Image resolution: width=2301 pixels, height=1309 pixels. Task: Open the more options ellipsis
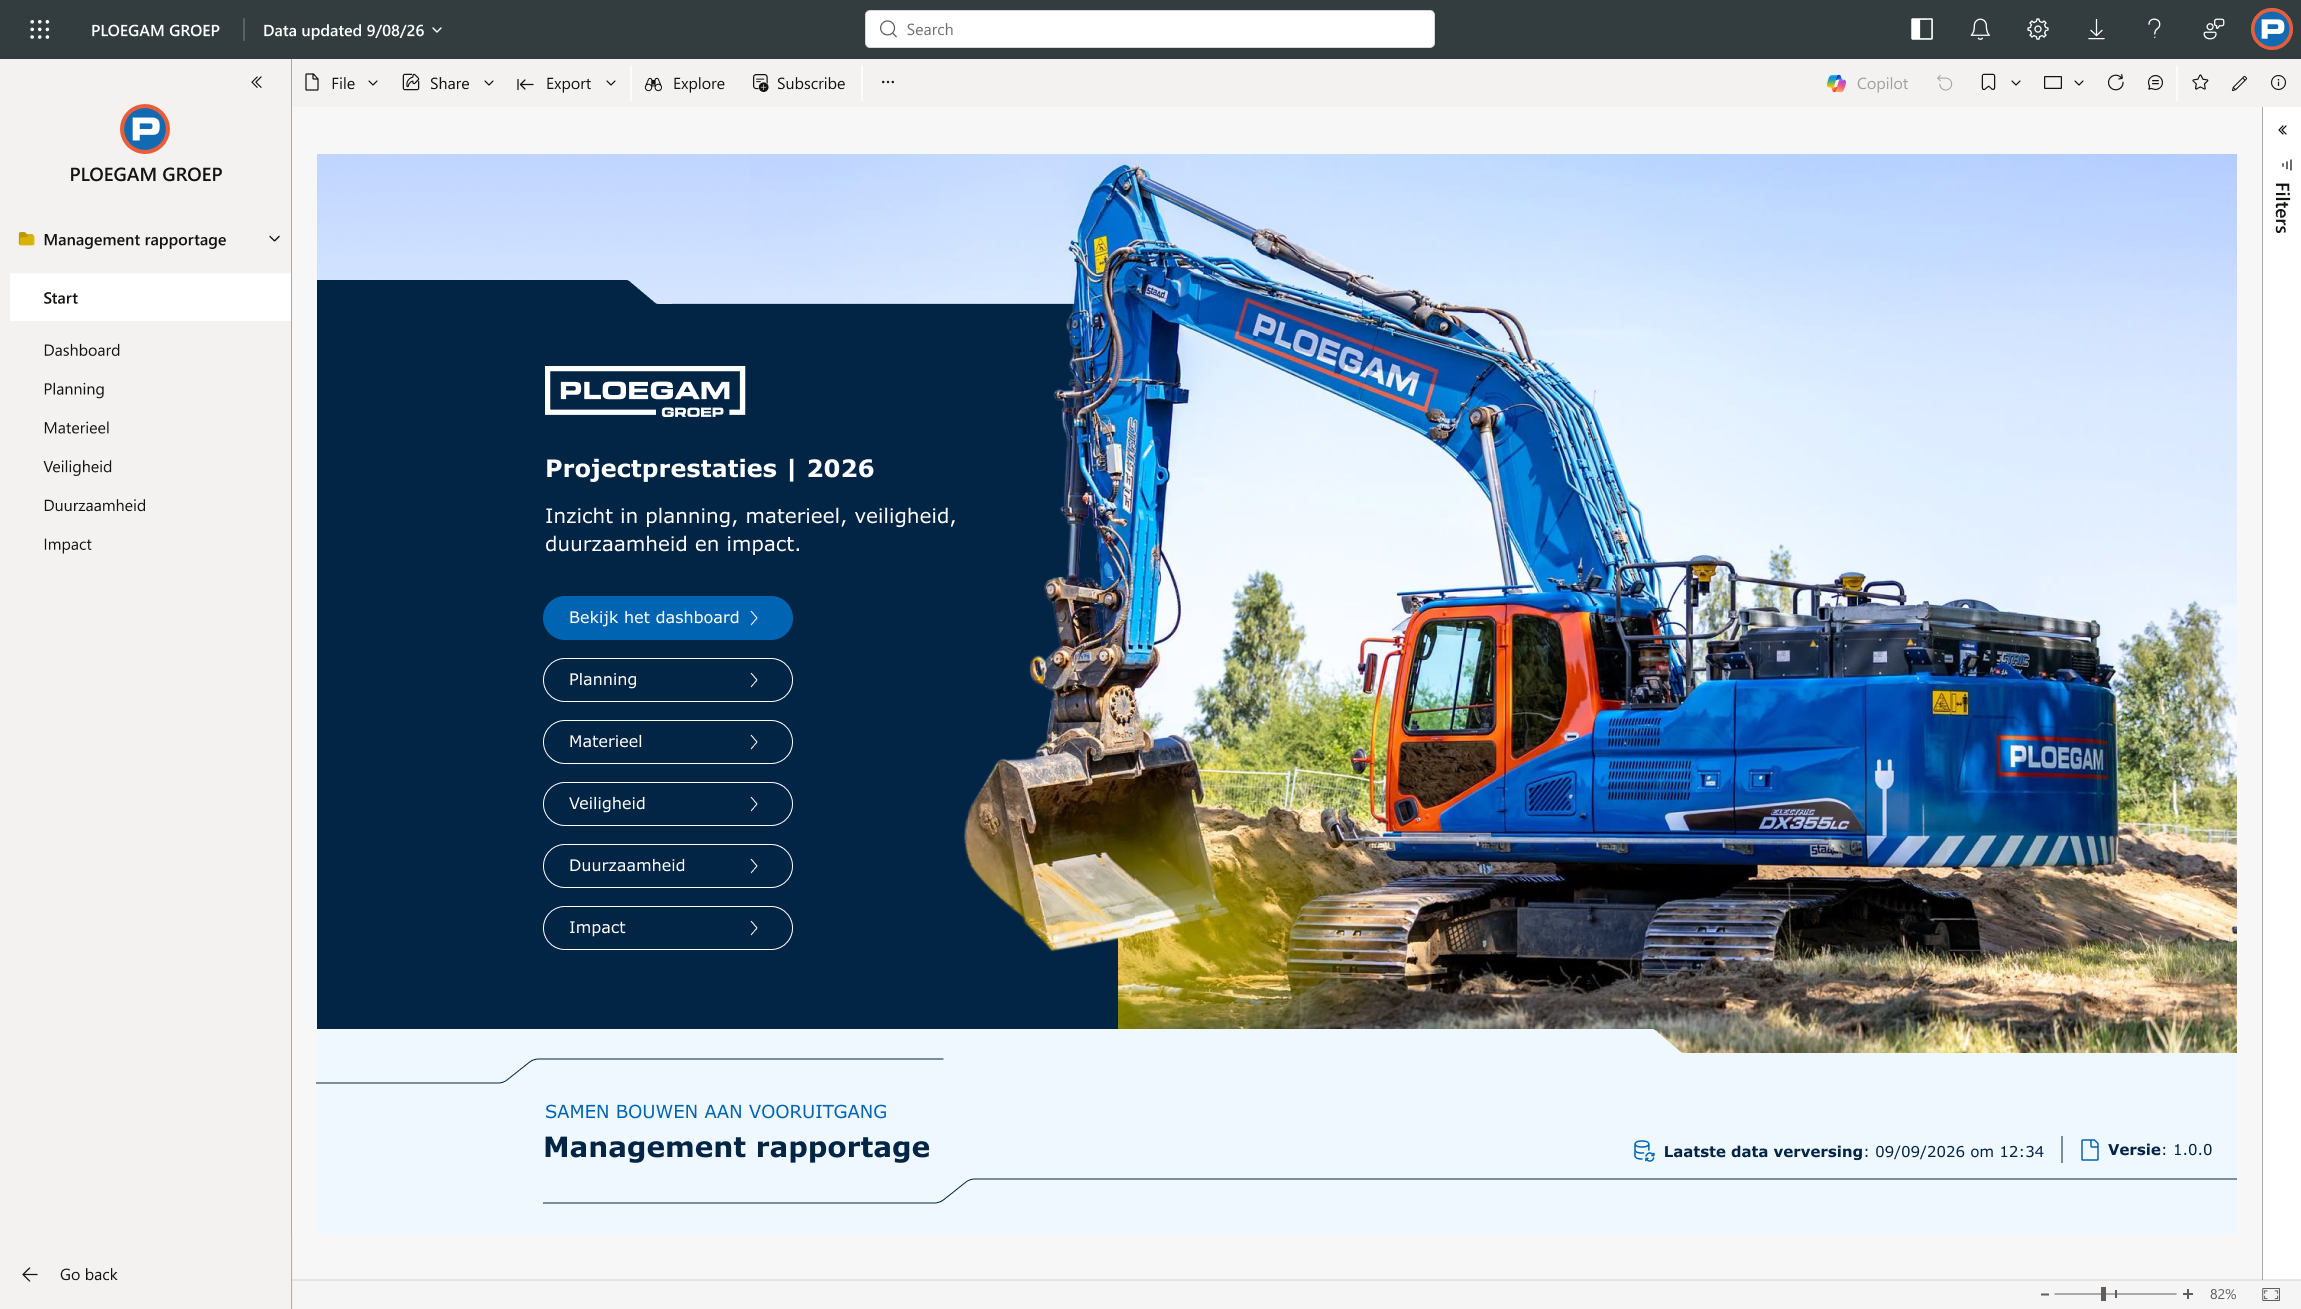888,82
